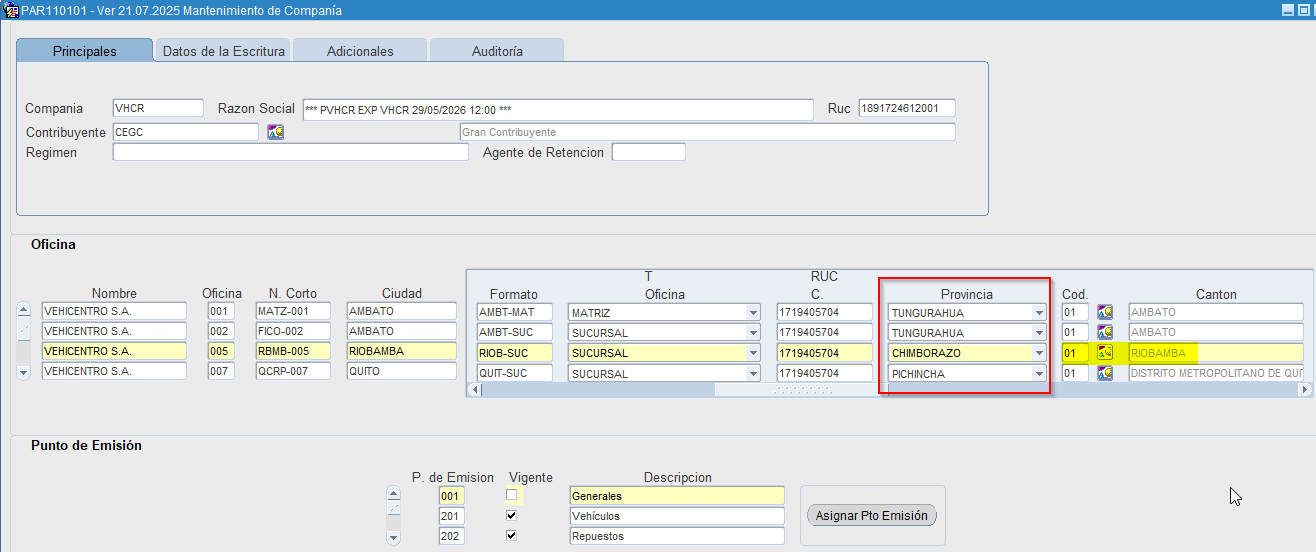Select the Contribuyente code field CEGC
This screenshot has width=1316, height=552.
coord(185,132)
